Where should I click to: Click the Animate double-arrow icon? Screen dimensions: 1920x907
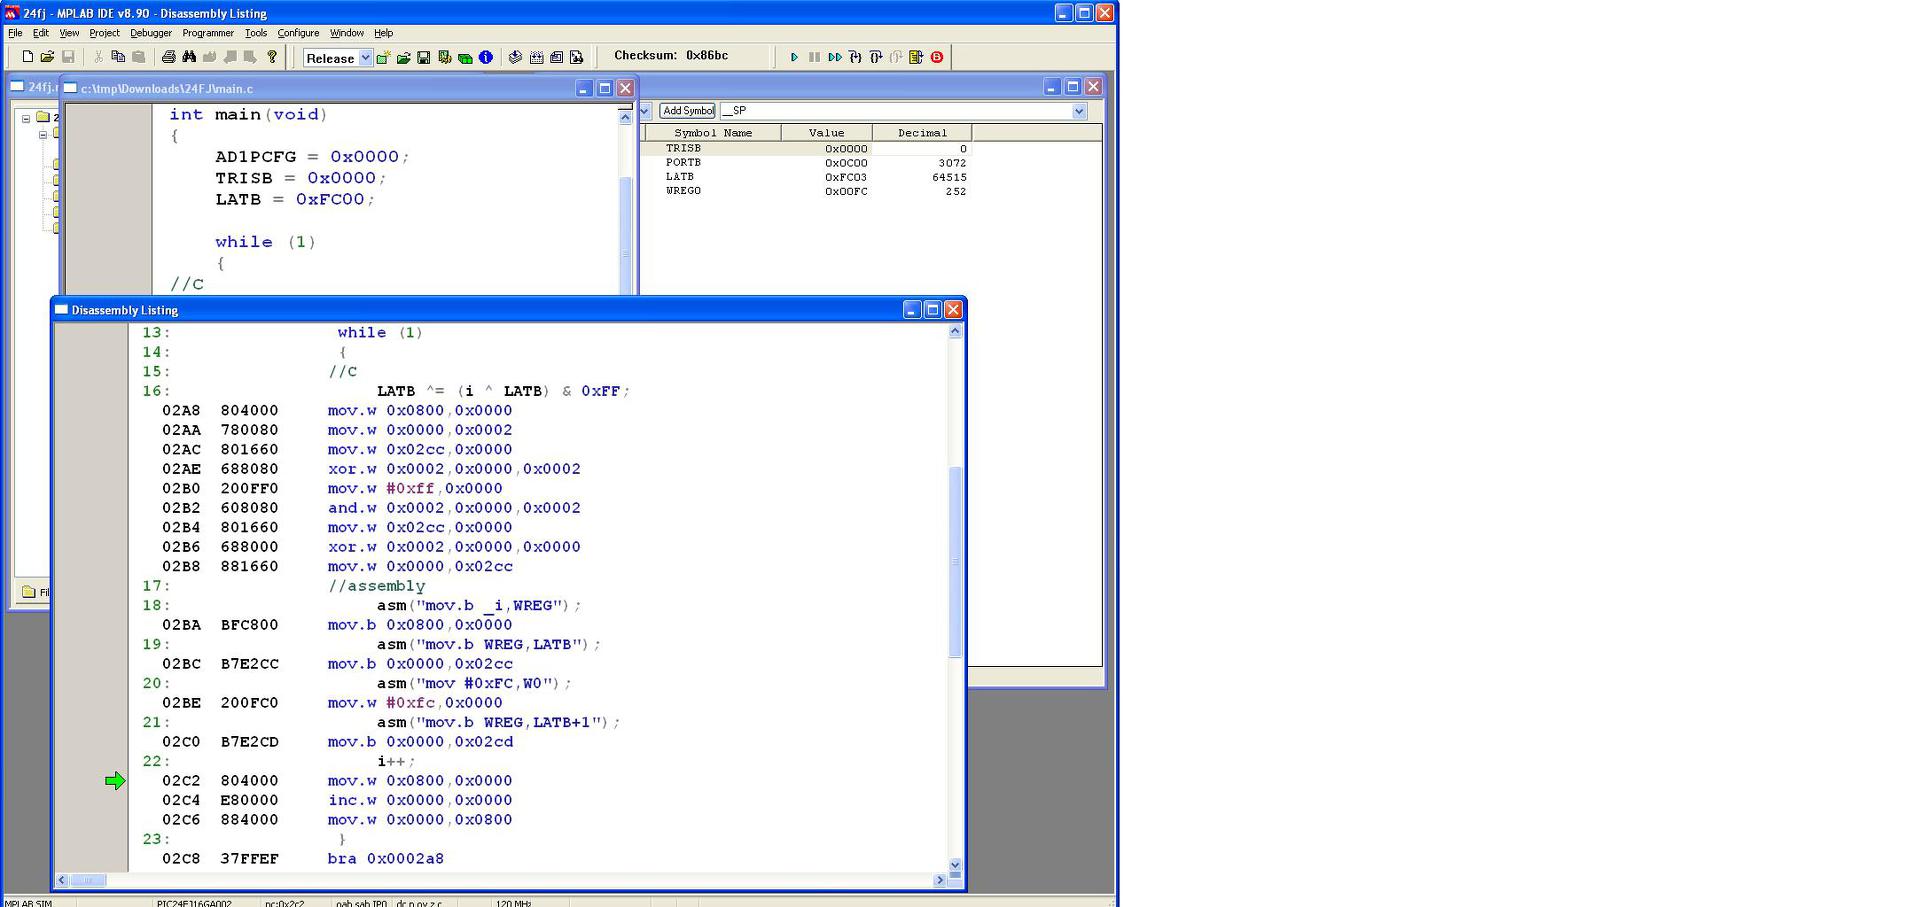[835, 57]
